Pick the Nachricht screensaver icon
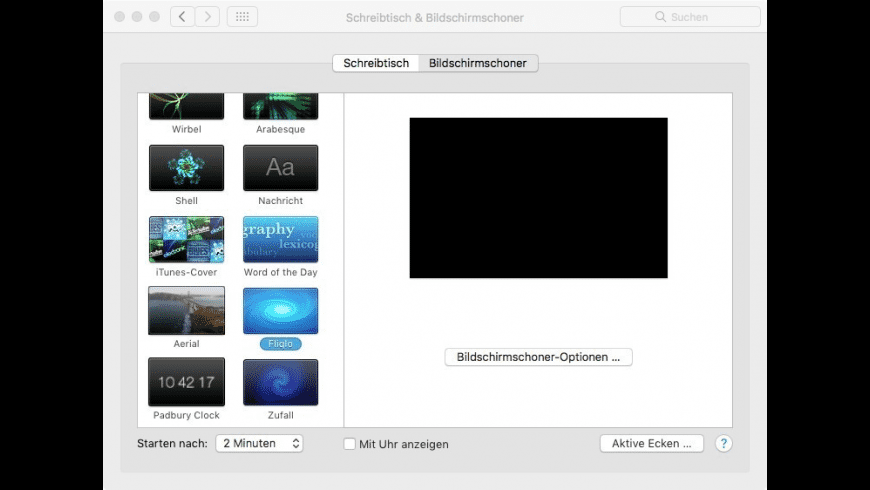This screenshot has width=870, height=490. pos(280,168)
